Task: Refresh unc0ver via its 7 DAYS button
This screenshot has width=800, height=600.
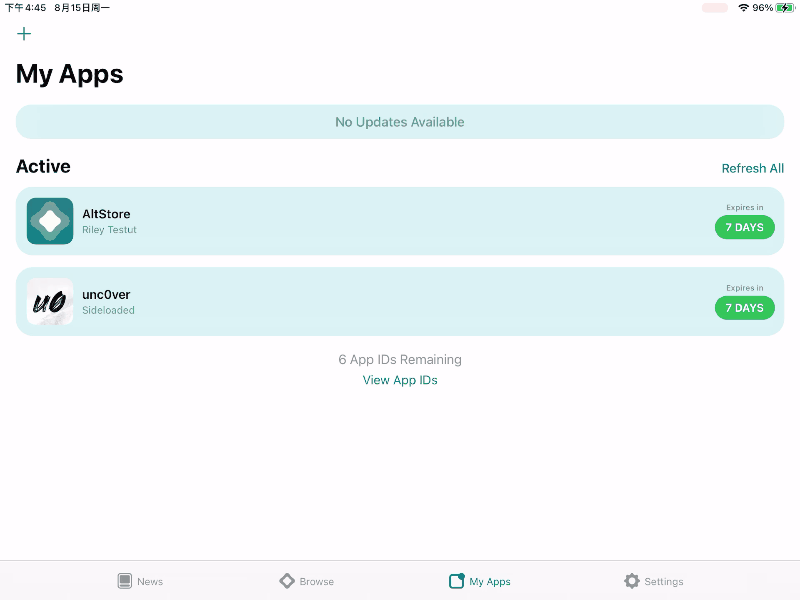Action: click(744, 308)
